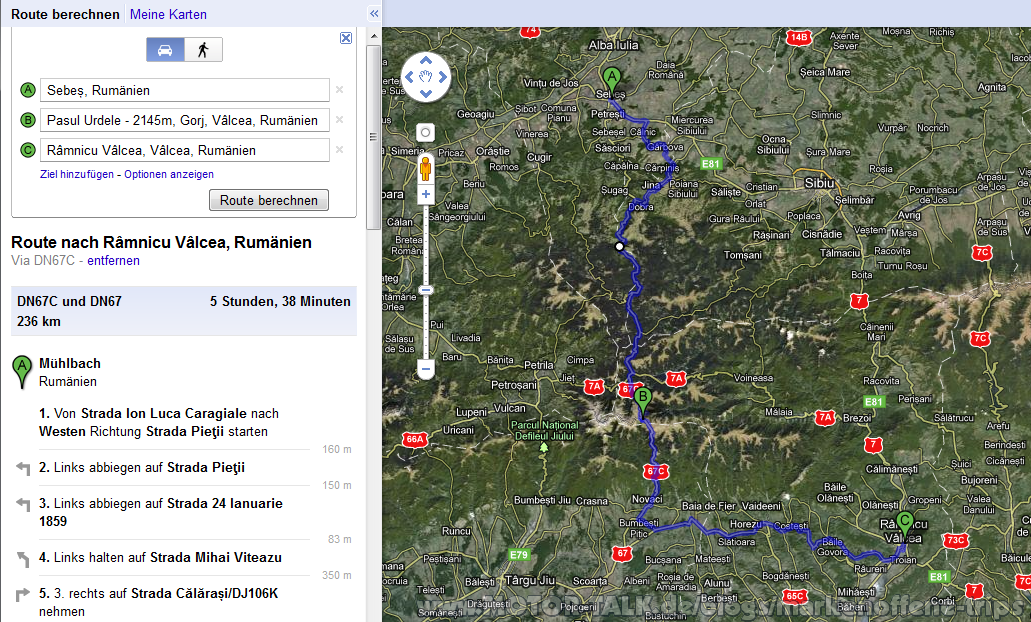Open the overview map circle icon
Screen dimensions: 1031x622
point(425,132)
